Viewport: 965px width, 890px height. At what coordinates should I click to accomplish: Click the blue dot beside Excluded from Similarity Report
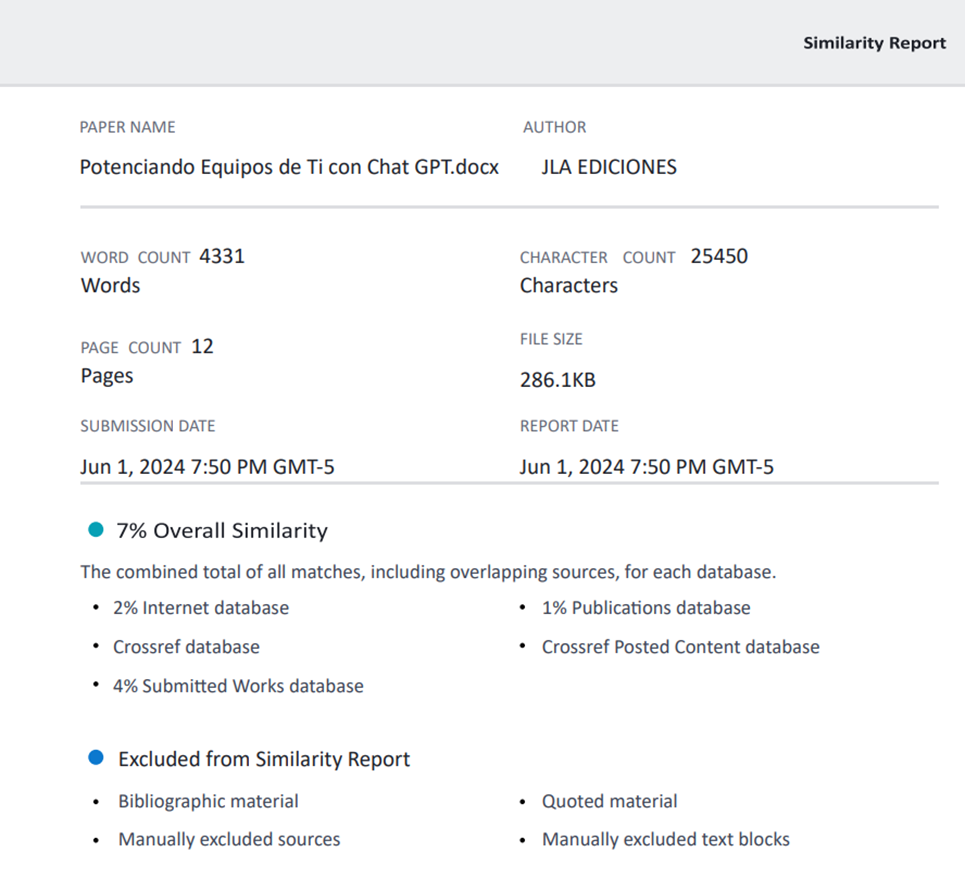(x=96, y=758)
